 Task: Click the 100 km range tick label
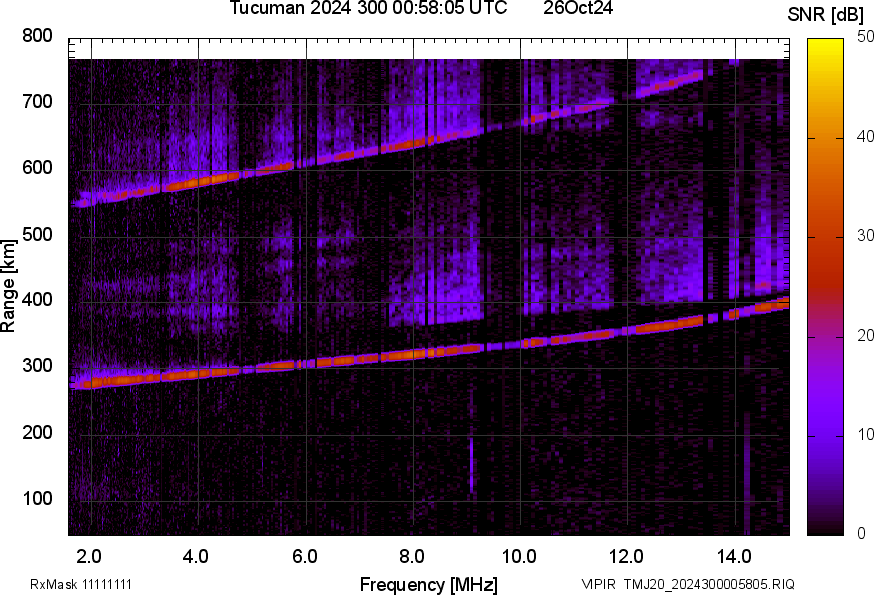coord(36,499)
